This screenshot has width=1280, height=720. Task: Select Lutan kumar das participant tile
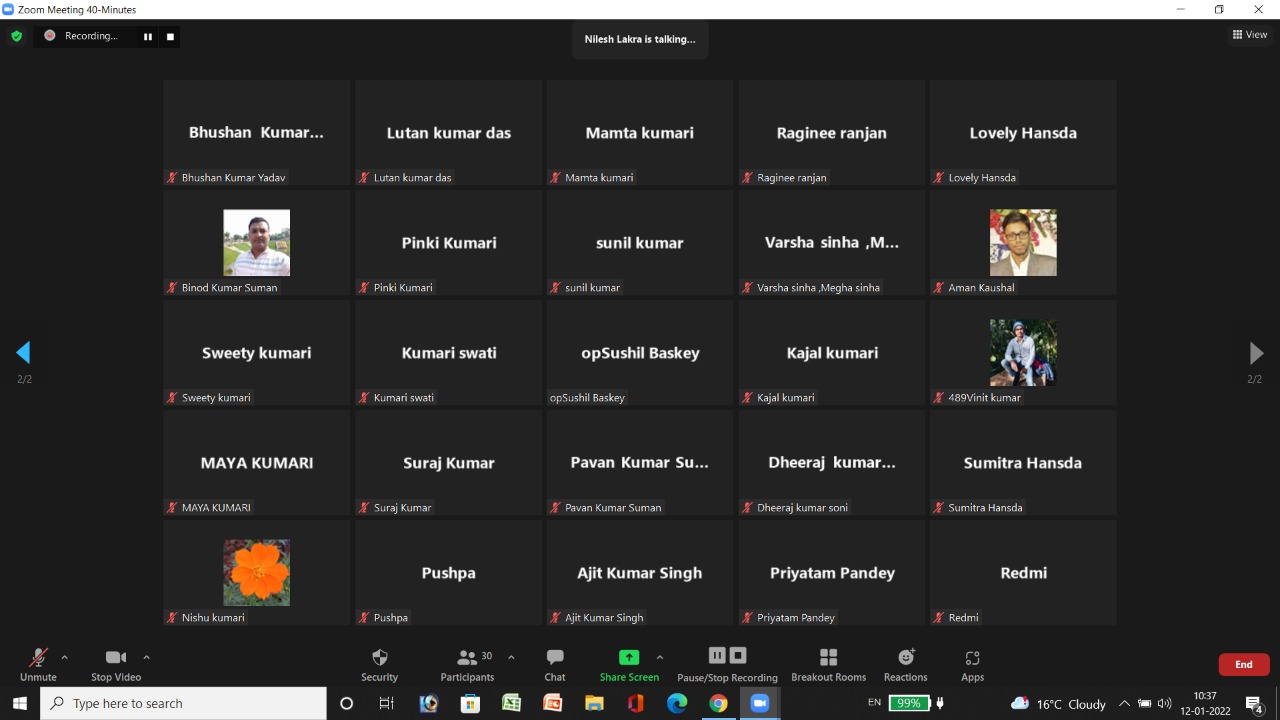point(449,132)
